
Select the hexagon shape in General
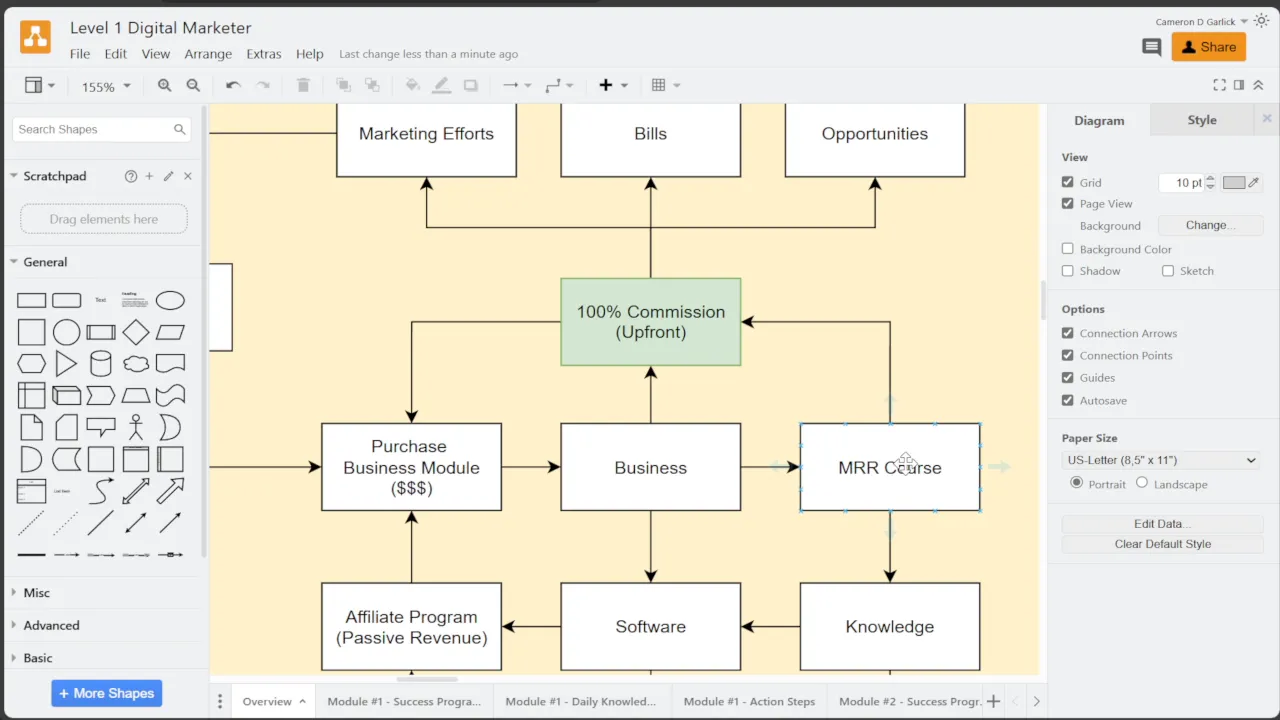(32, 364)
